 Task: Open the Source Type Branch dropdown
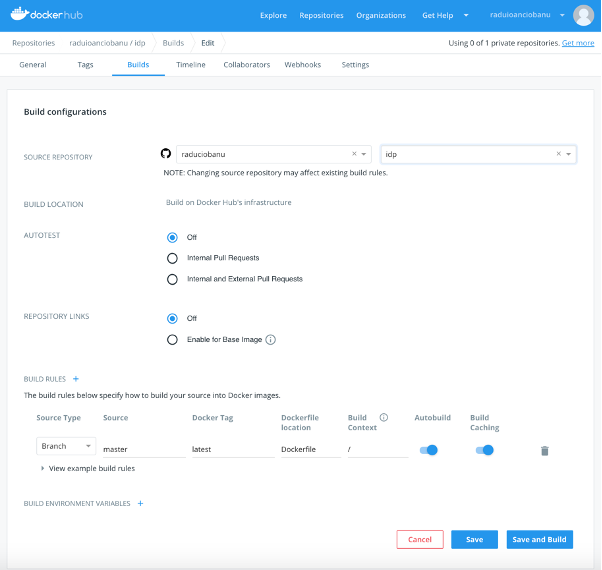tap(66, 446)
